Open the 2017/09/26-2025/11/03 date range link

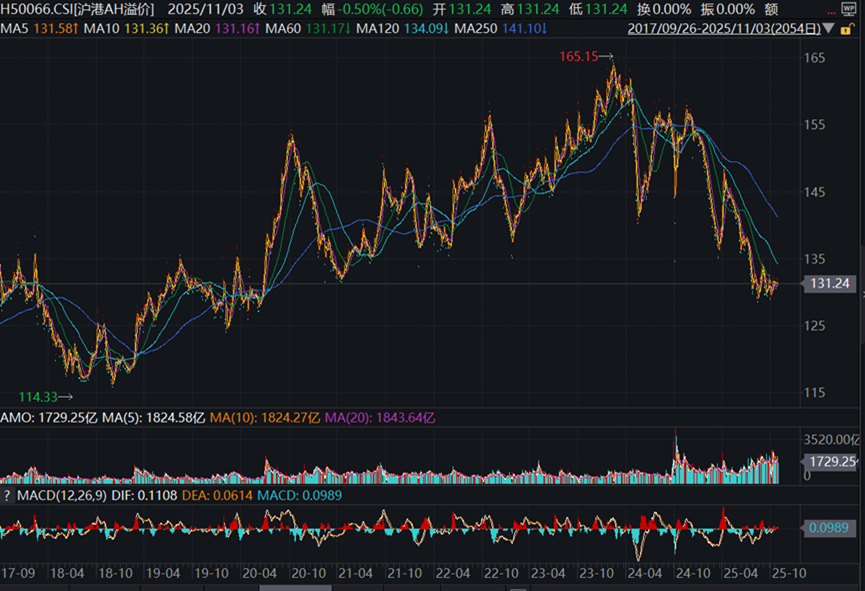pyautogui.click(x=724, y=29)
